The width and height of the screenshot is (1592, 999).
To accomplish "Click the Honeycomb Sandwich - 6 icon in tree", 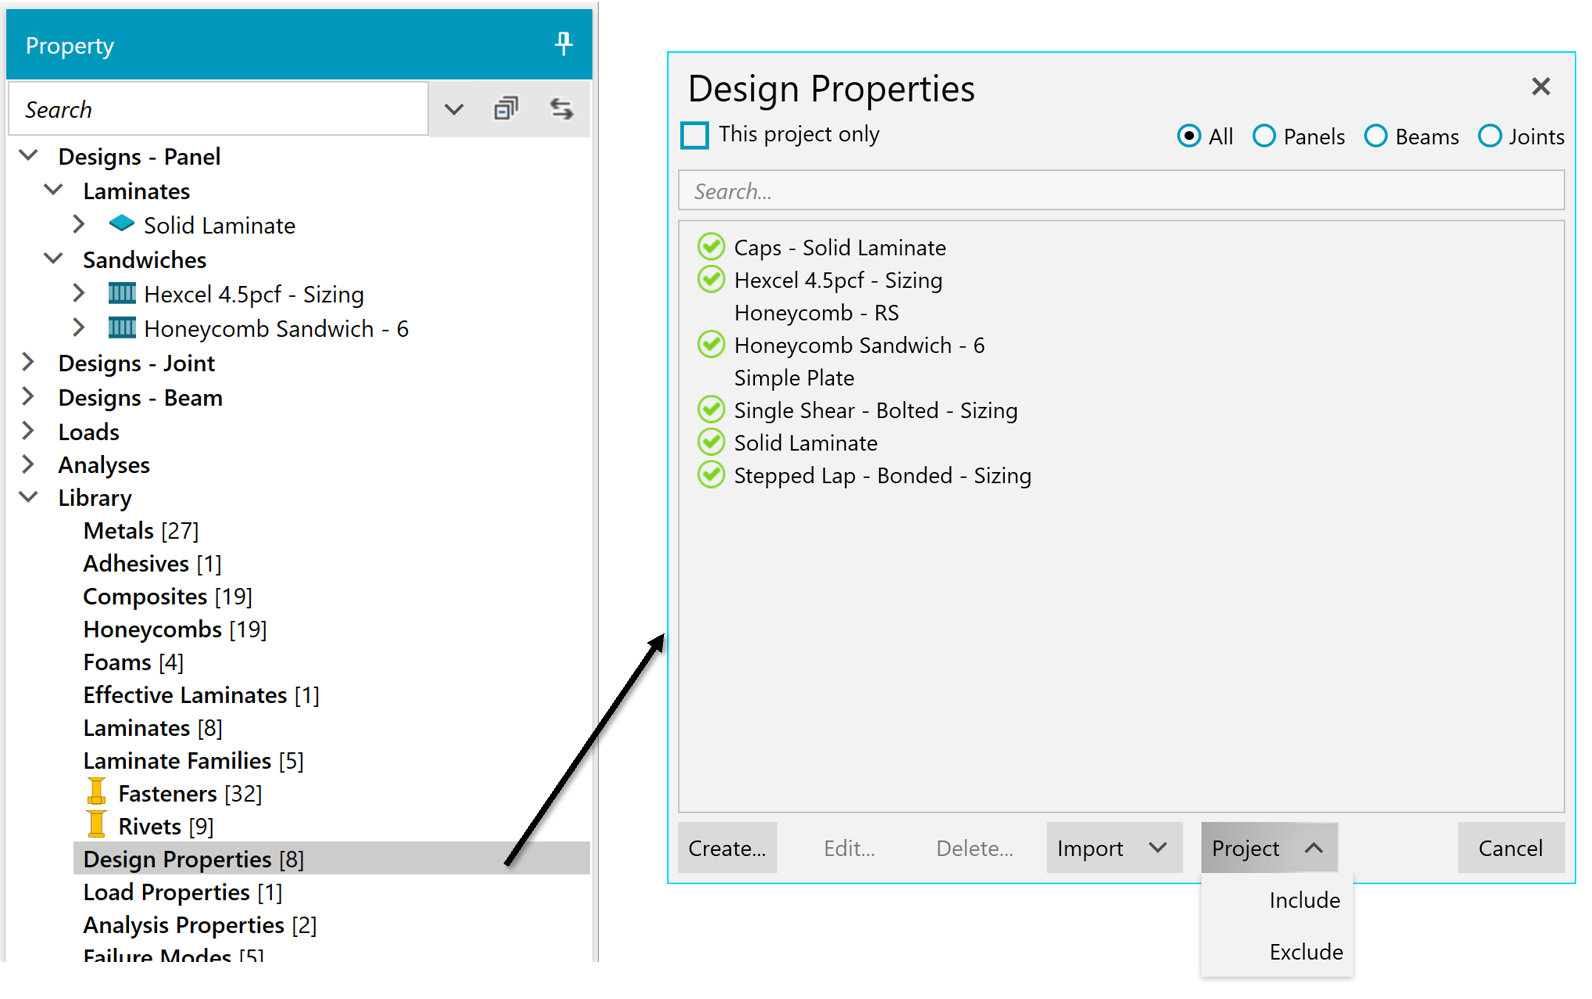I will coord(122,327).
